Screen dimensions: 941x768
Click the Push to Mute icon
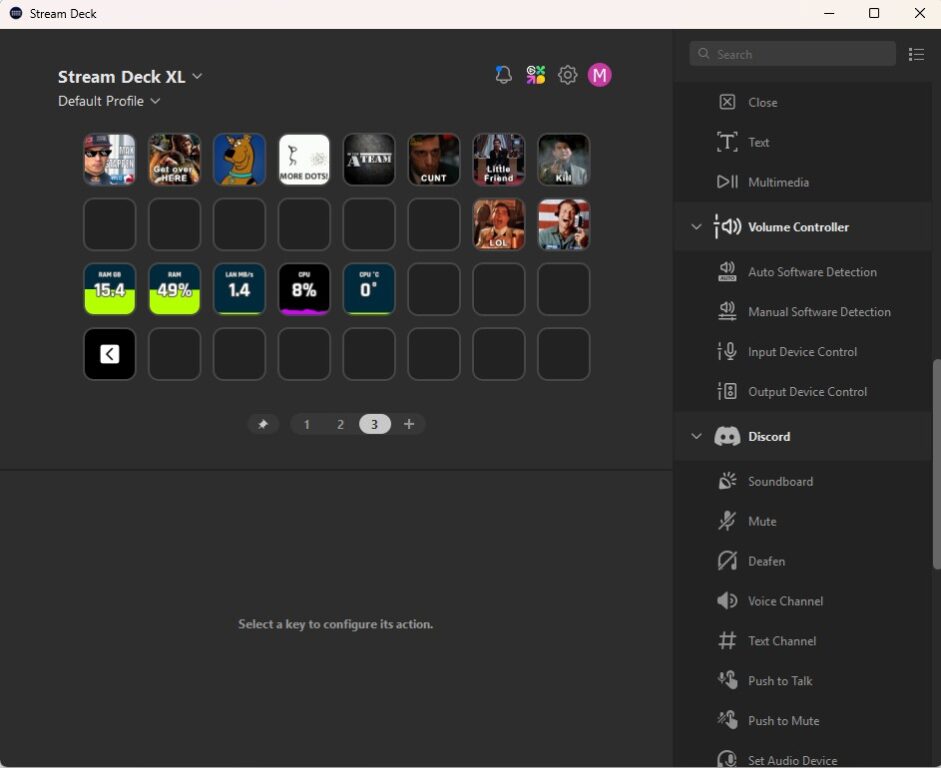click(727, 720)
